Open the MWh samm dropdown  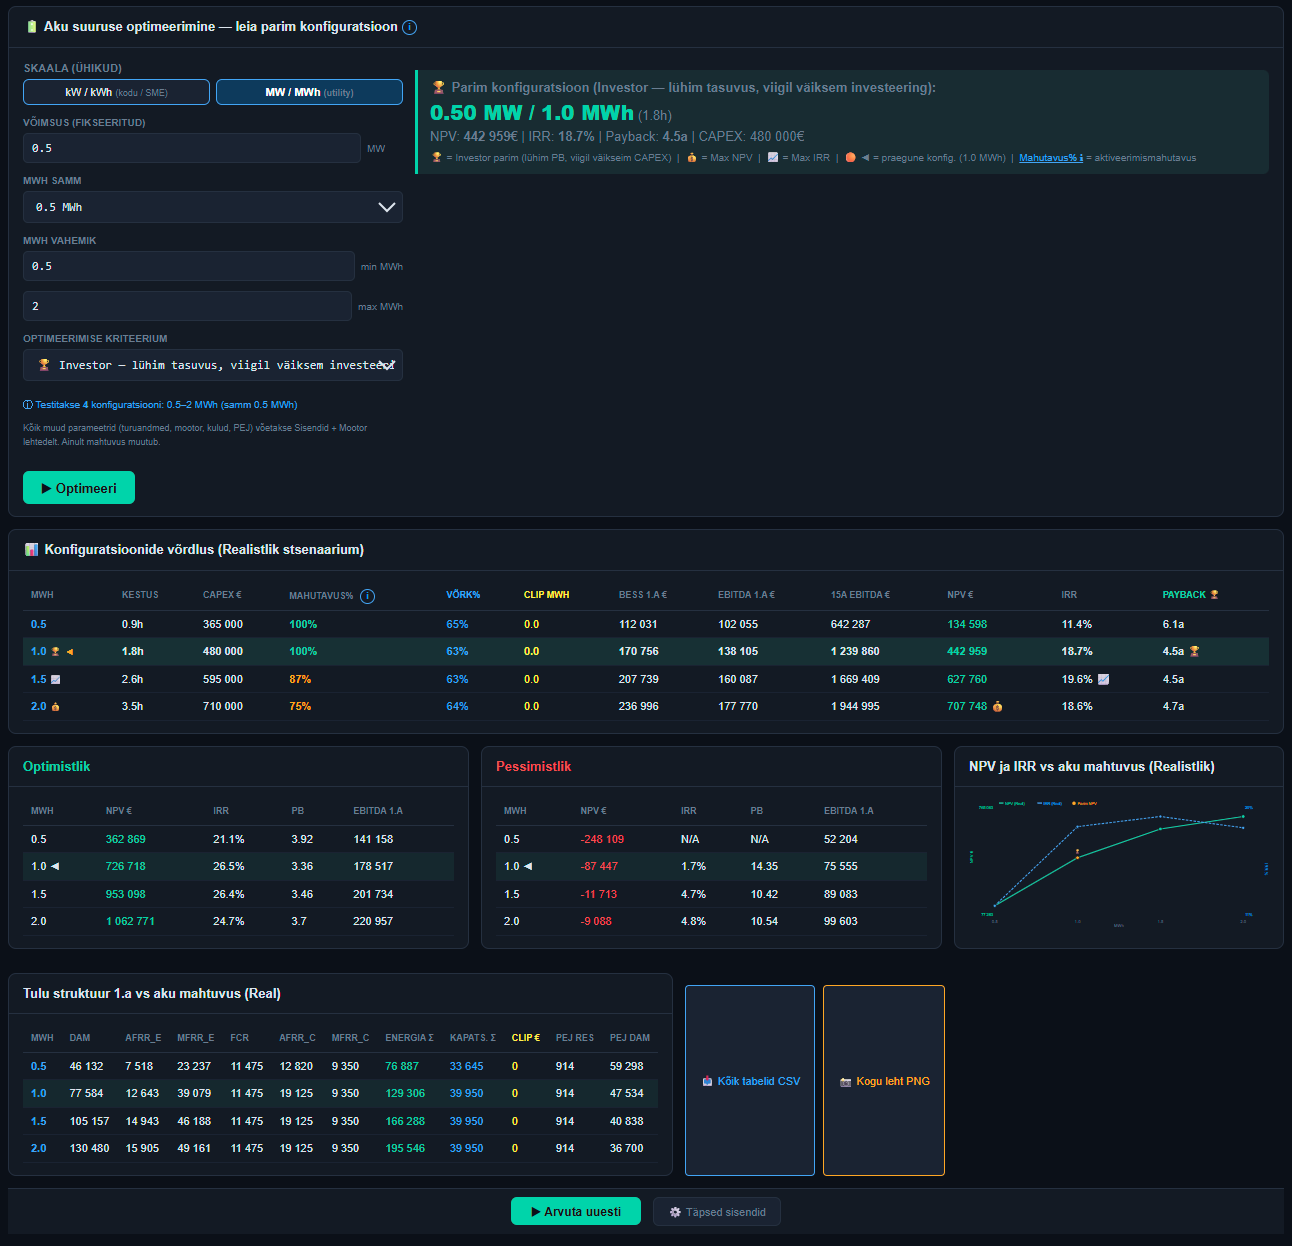pos(213,207)
